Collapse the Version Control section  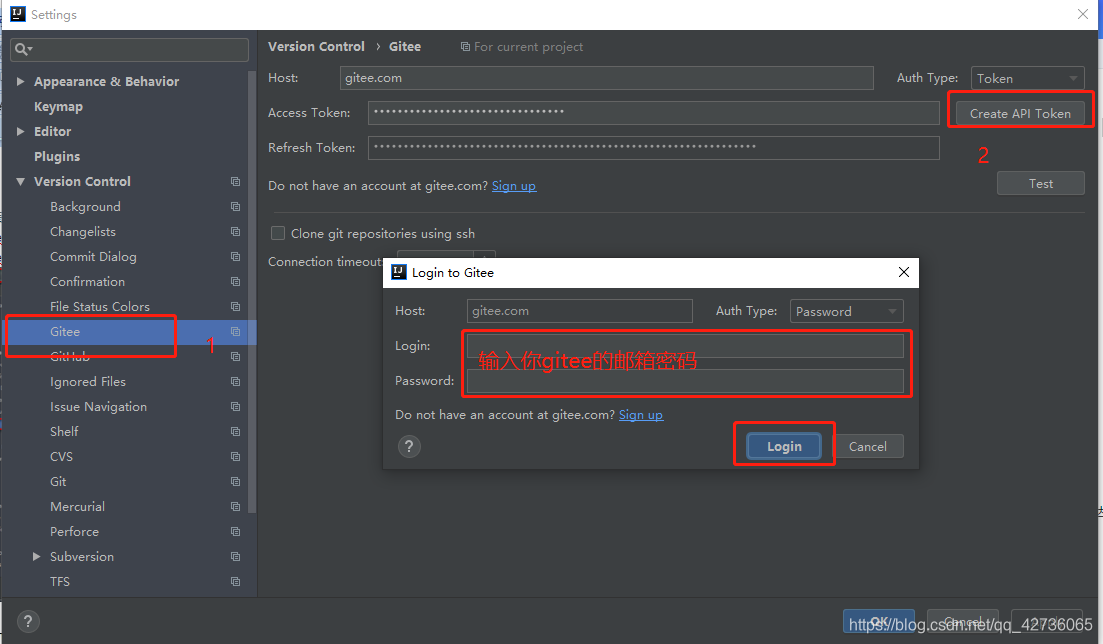(20, 182)
